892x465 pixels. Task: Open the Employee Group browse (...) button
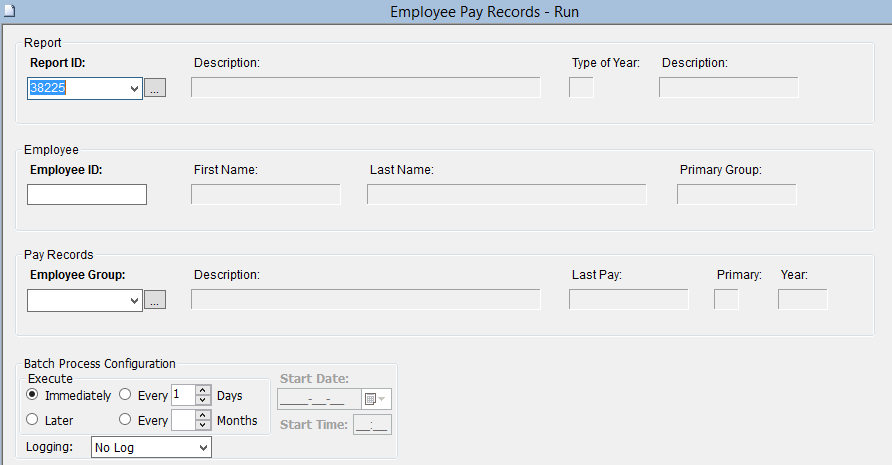[x=155, y=300]
